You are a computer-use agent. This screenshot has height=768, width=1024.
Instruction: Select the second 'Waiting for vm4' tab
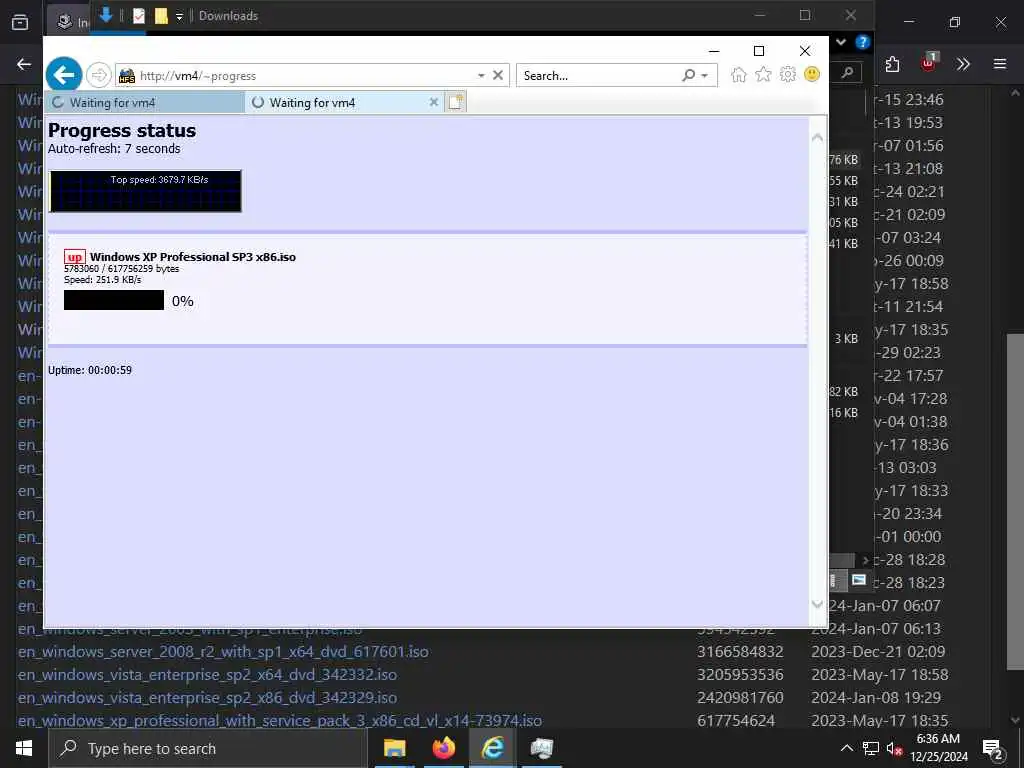(x=344, y=103)
